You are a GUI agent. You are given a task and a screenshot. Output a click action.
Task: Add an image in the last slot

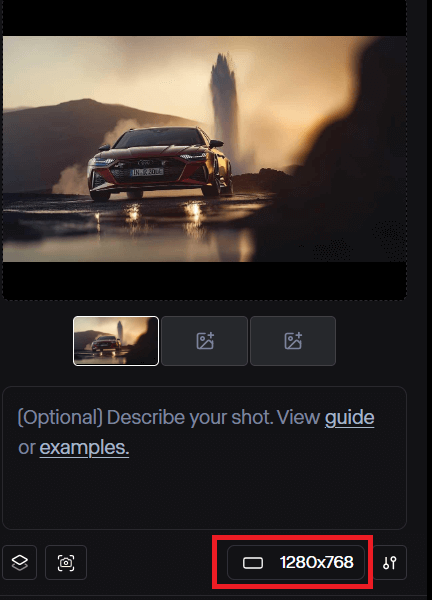[293, 341]
